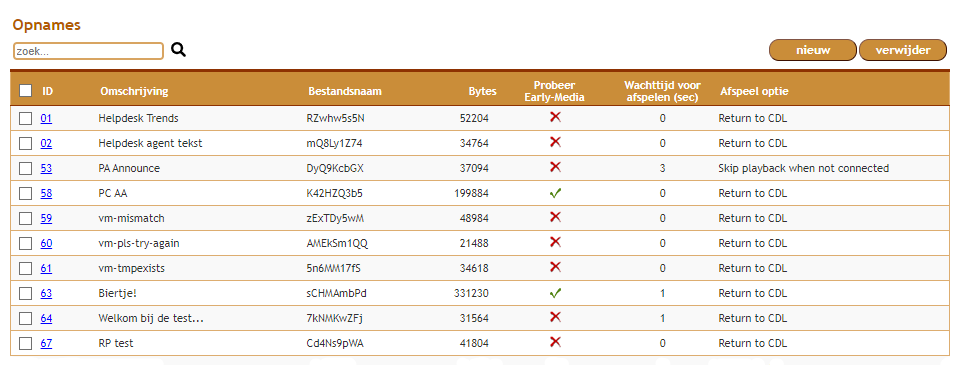Click bytes value 331230
This screenshot has width=960, height=365.
(x=471, y=293)
